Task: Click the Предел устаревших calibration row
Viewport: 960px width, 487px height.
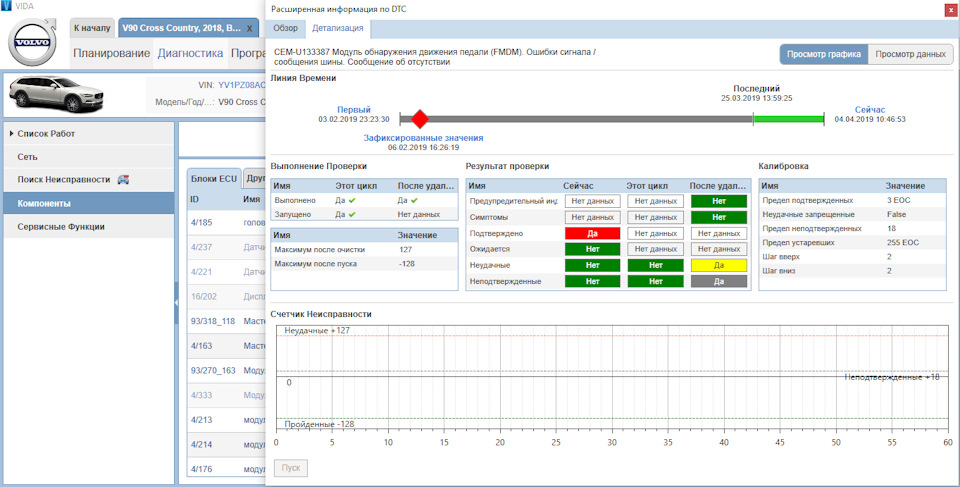Action: pos(852,243)
